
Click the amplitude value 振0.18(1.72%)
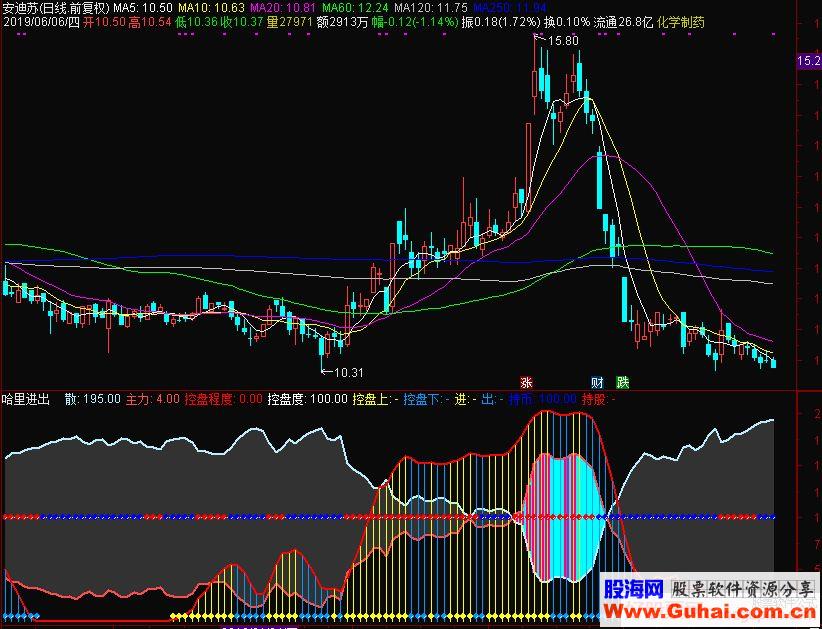tap(501, 23)
